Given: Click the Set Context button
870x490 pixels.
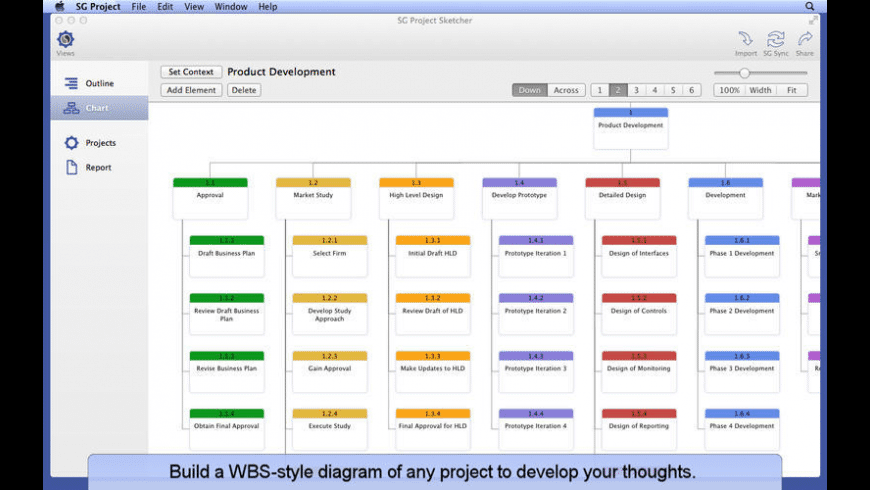Looking at the screenshot, I should pos(191,72).
